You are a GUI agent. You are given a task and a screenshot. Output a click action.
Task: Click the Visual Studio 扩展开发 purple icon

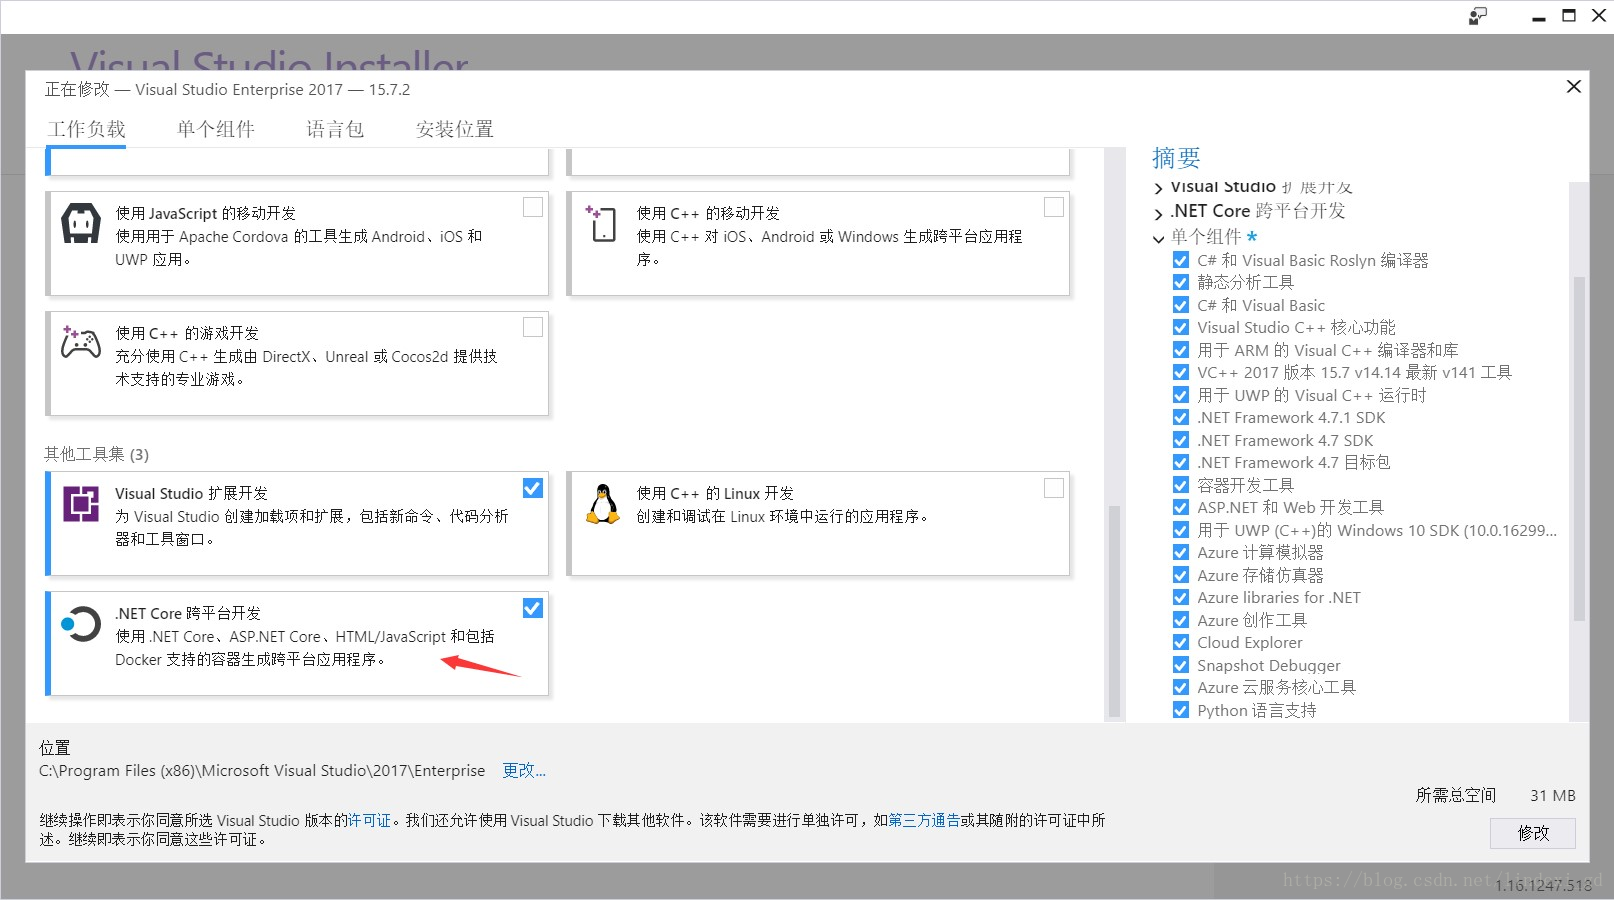click(x=81, y=503)
